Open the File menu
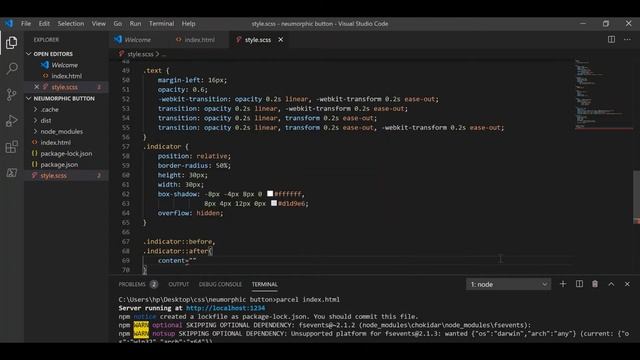Image resolution: width=640 pixels, height=360 pixels. pyautogui.click(x=26, y=24)
